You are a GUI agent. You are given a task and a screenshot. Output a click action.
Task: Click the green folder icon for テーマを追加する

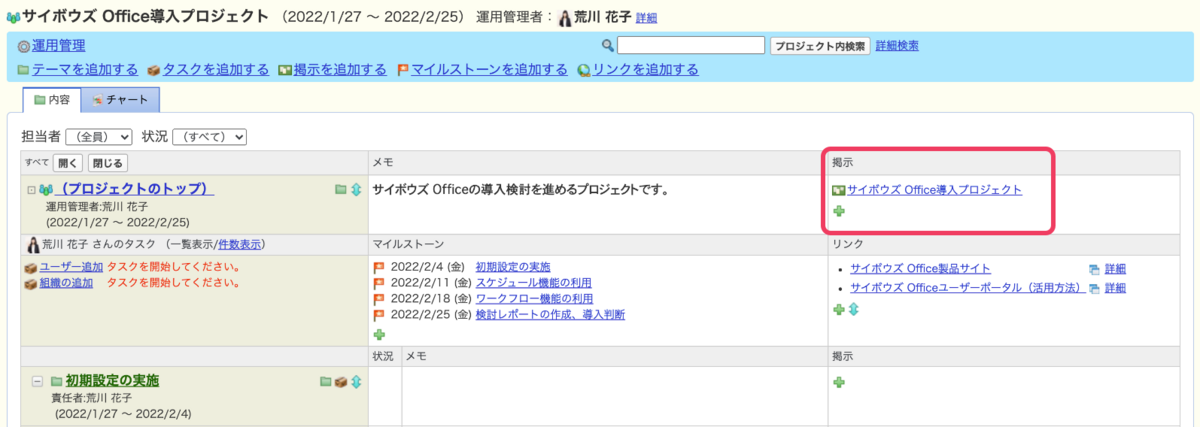(x=24, y=70)
